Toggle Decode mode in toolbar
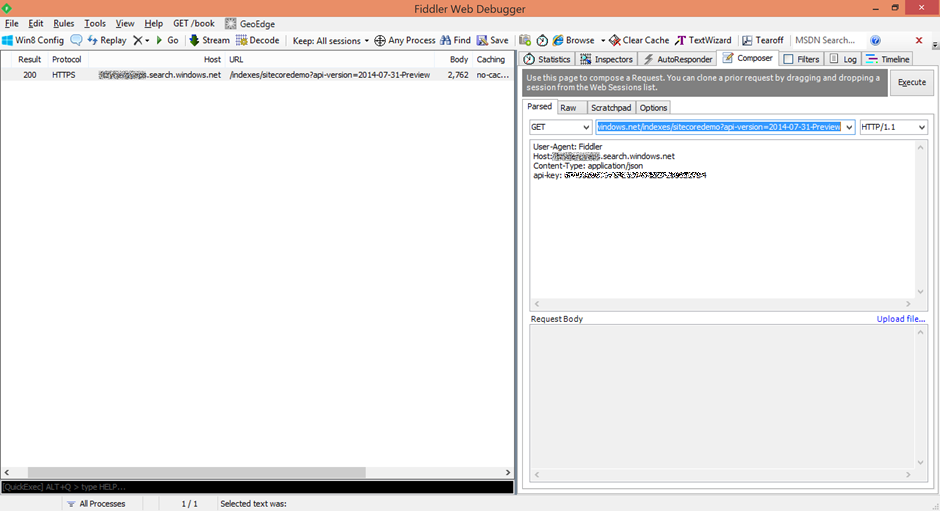This screenshot has height=511, width=940. click(257, 40)
